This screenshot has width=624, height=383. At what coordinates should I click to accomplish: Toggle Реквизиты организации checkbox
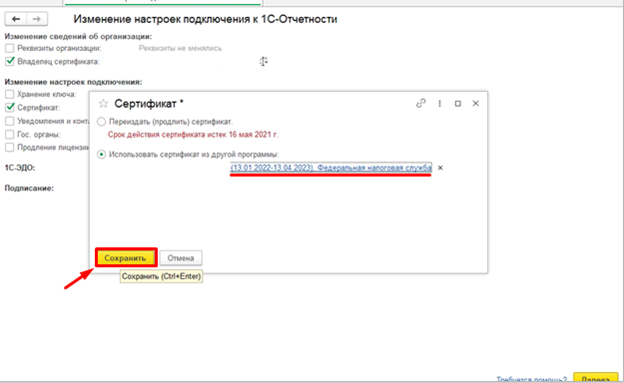tap(10, 48)
